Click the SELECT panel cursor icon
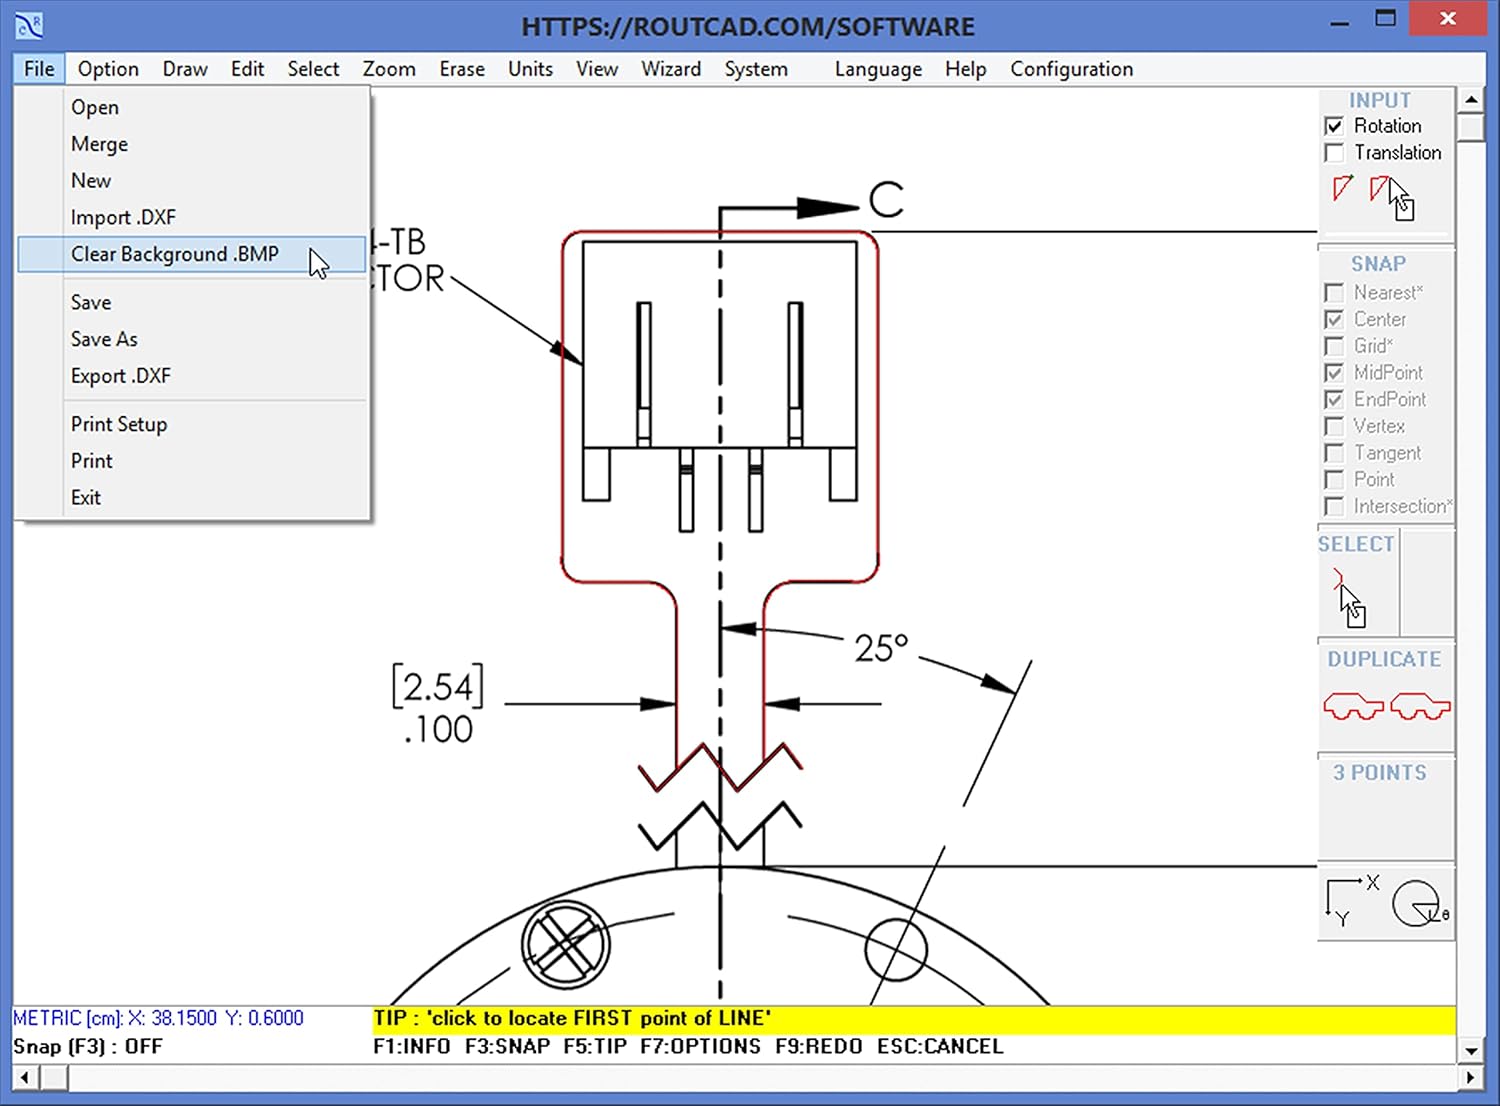Image resolution: width=1500 pixels, height=1106 pixels. 1349,598
